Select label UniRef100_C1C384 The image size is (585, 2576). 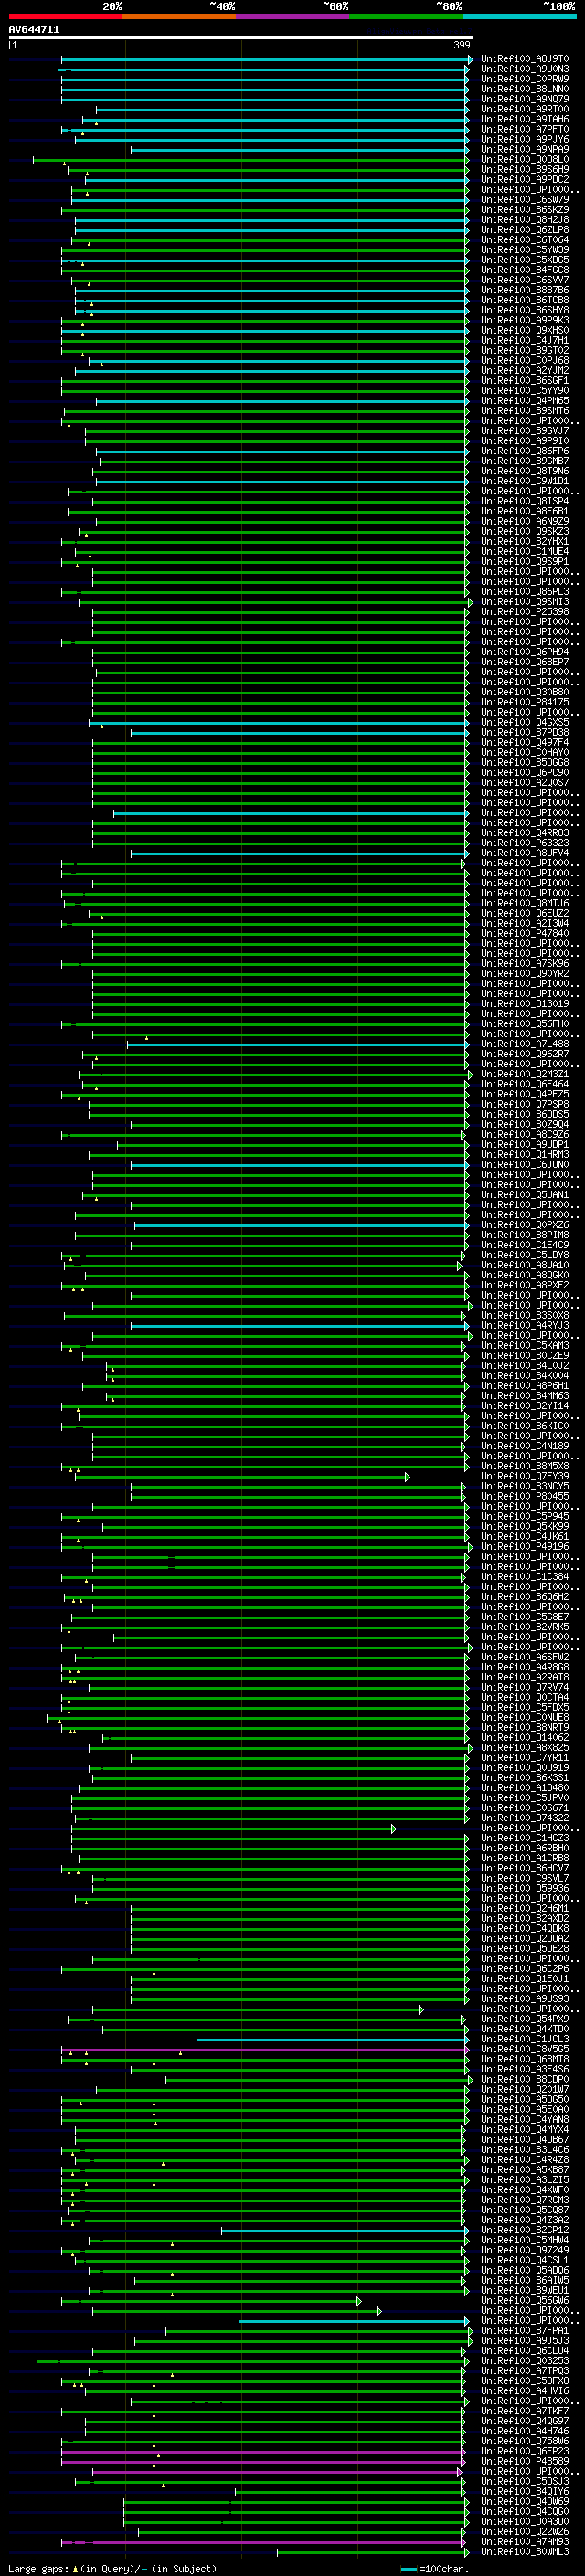[525, 1577]
